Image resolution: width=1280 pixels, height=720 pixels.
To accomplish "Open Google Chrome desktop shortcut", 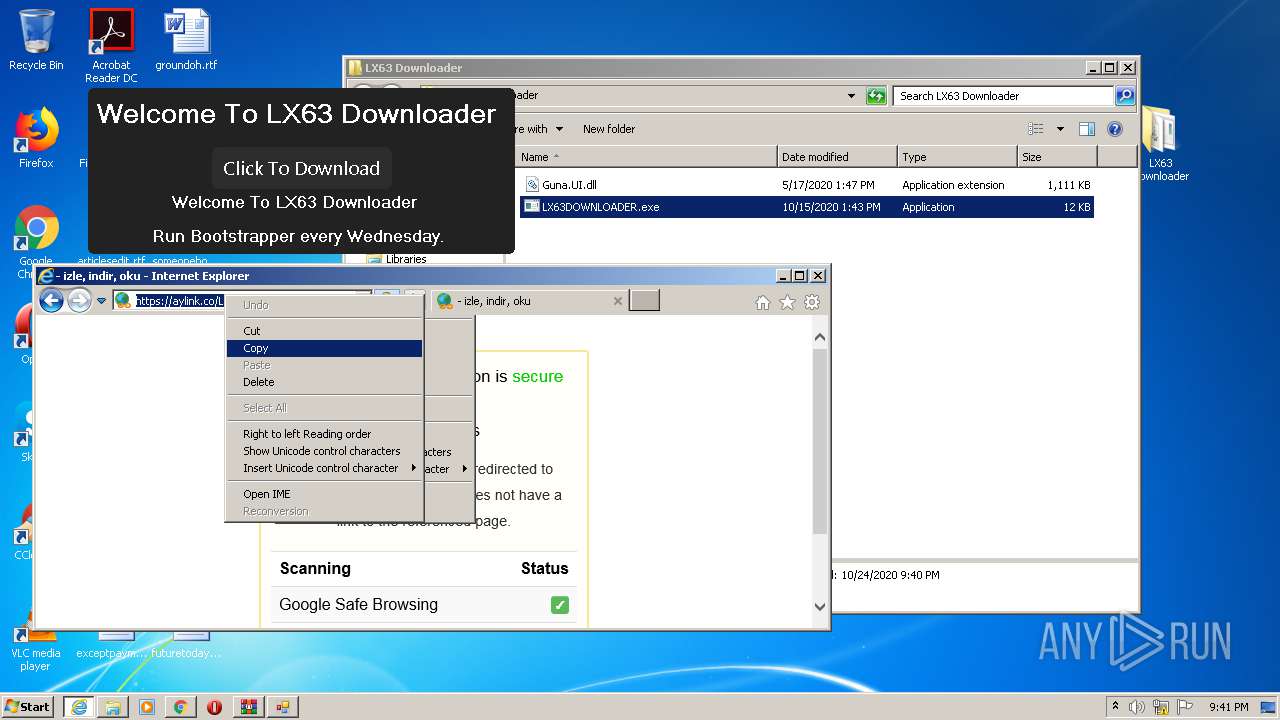I will (x=36, y=241).
